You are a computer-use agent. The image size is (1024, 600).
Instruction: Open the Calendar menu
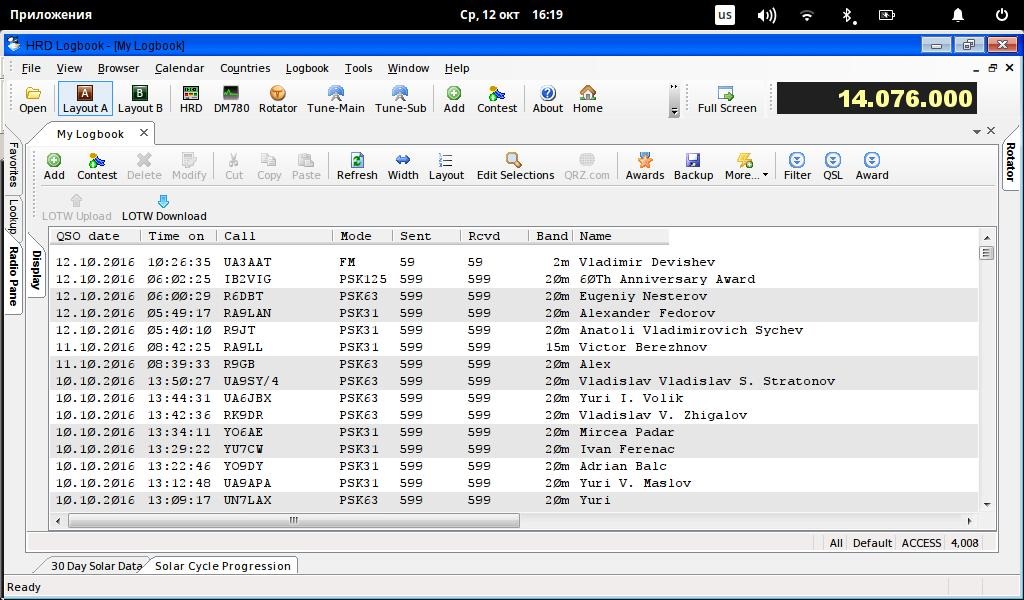click(180, 68)
